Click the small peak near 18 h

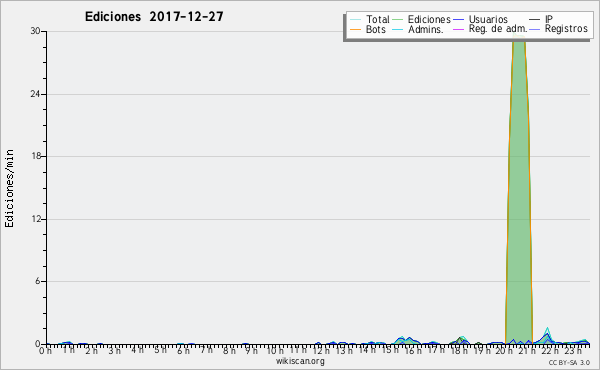coord(461,340)
